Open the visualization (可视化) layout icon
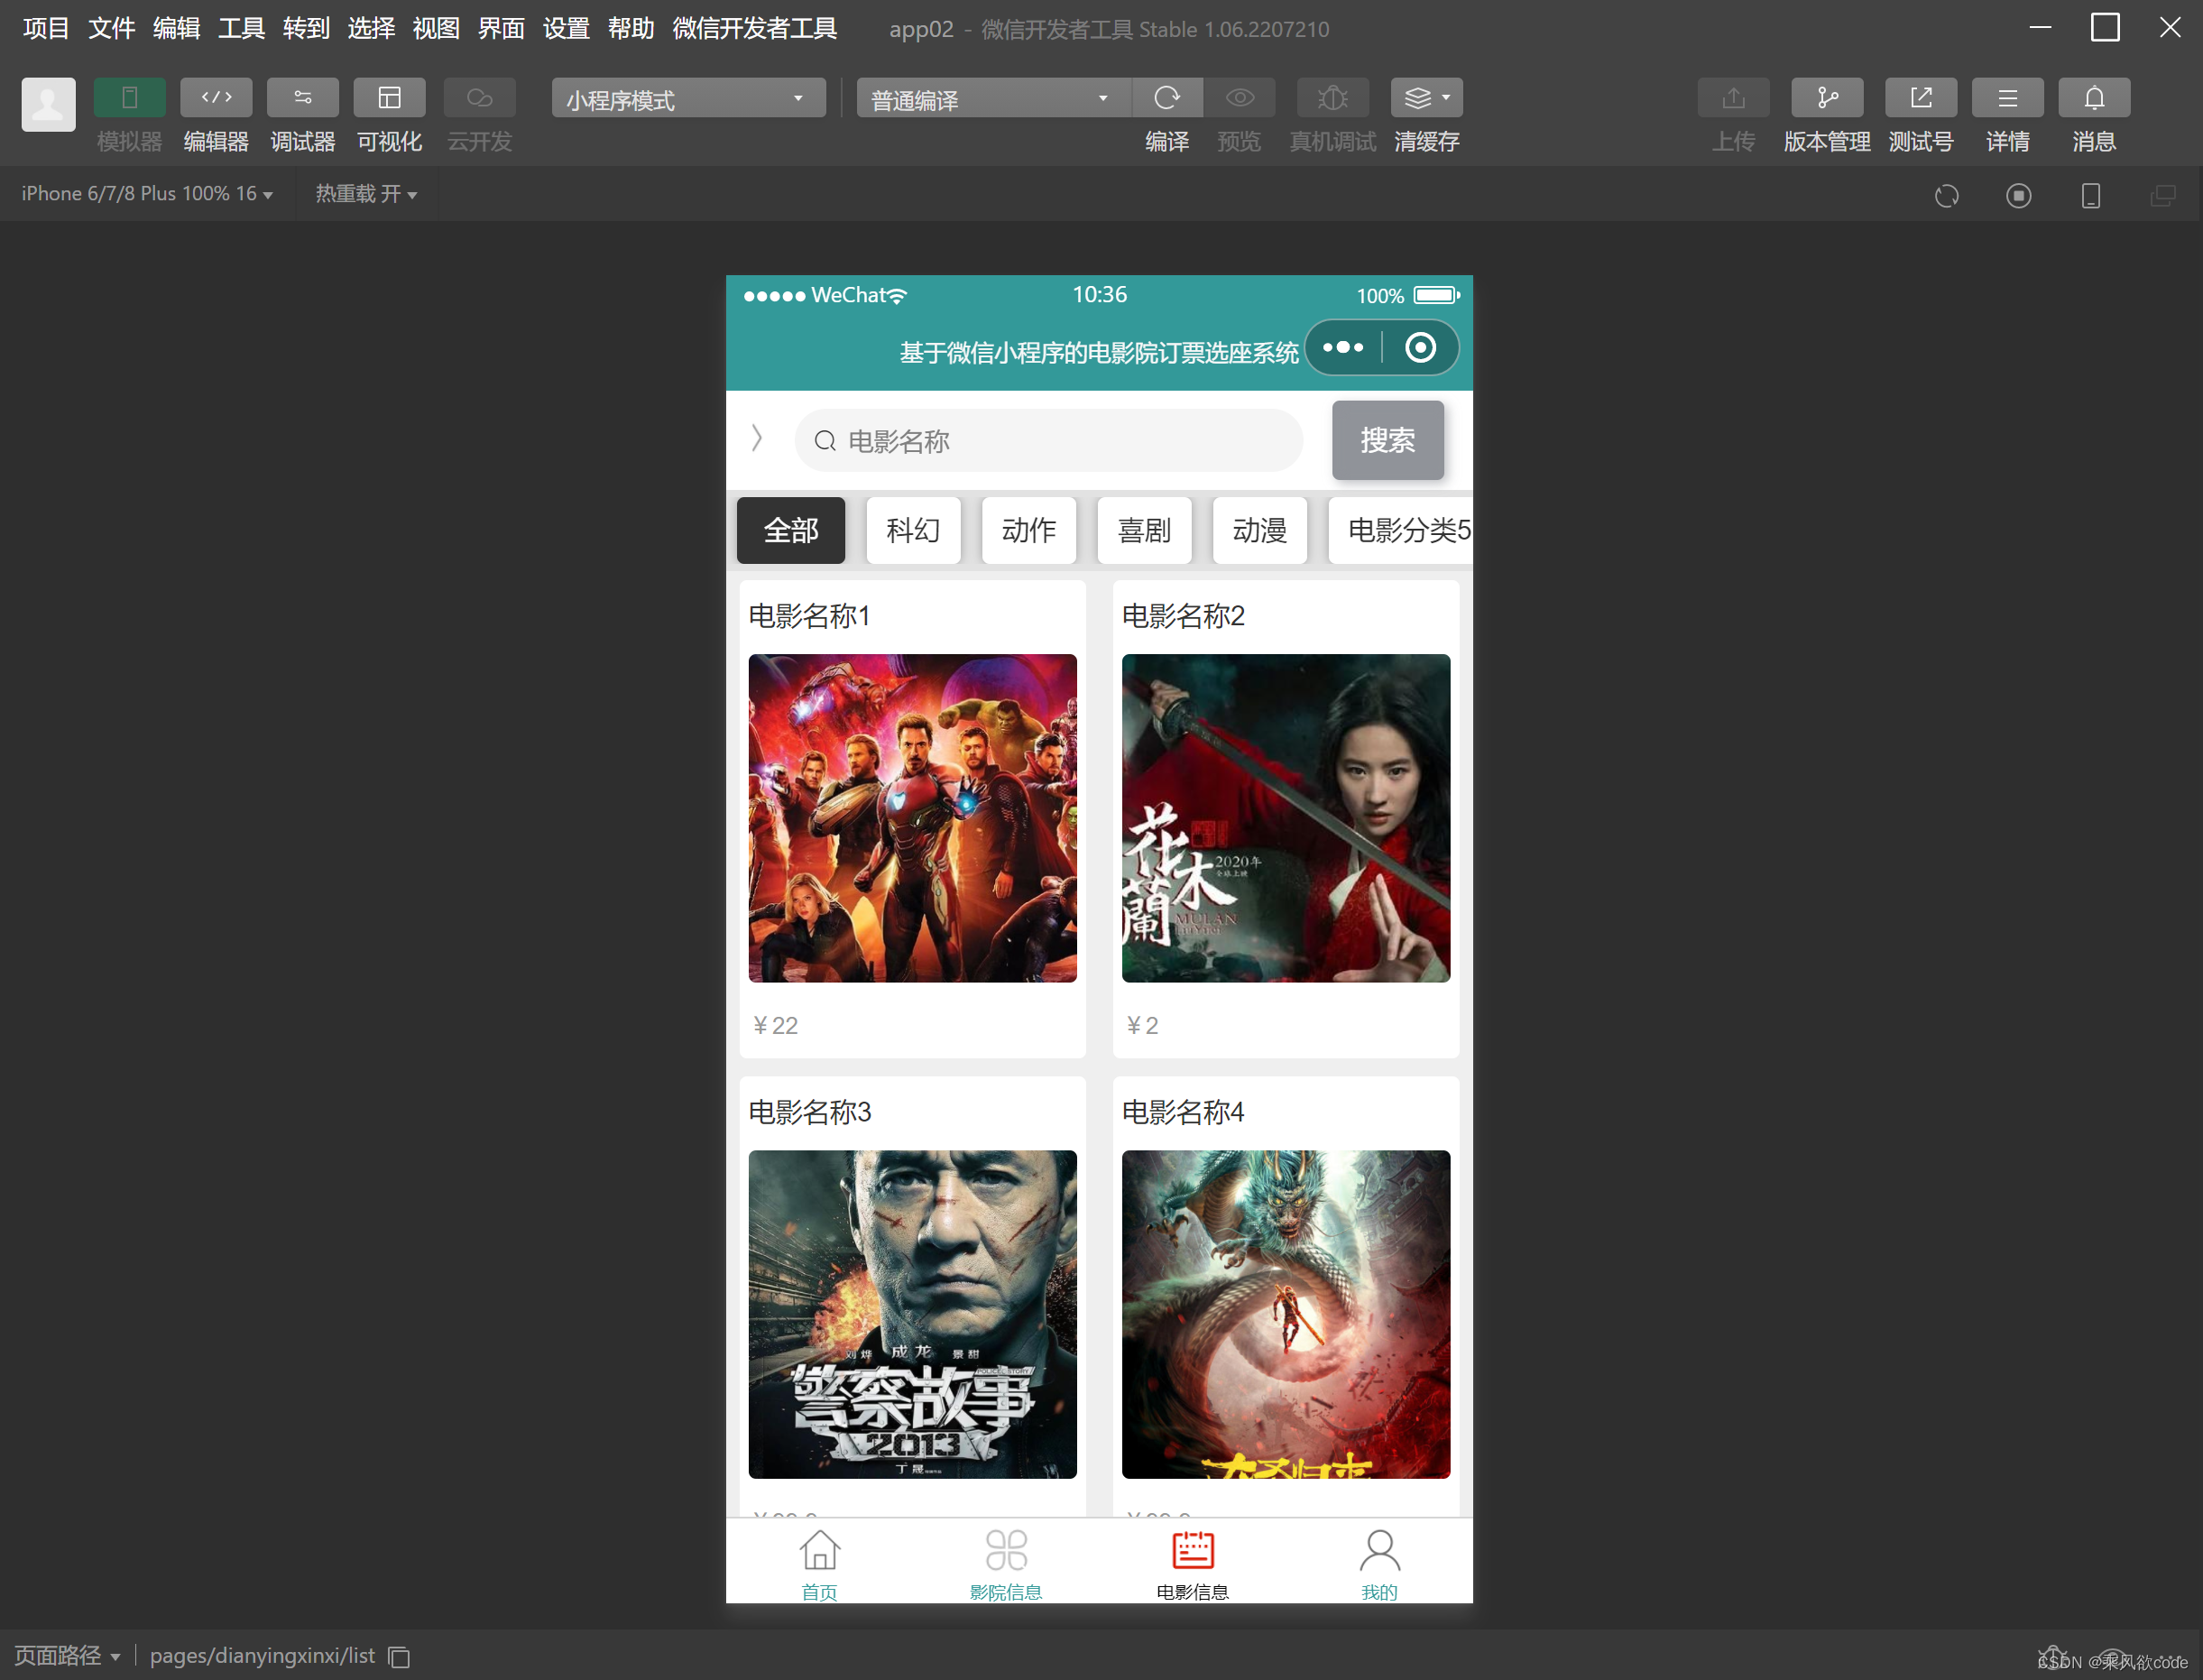The image size is (2203, 1680). (x=389, y=98)
